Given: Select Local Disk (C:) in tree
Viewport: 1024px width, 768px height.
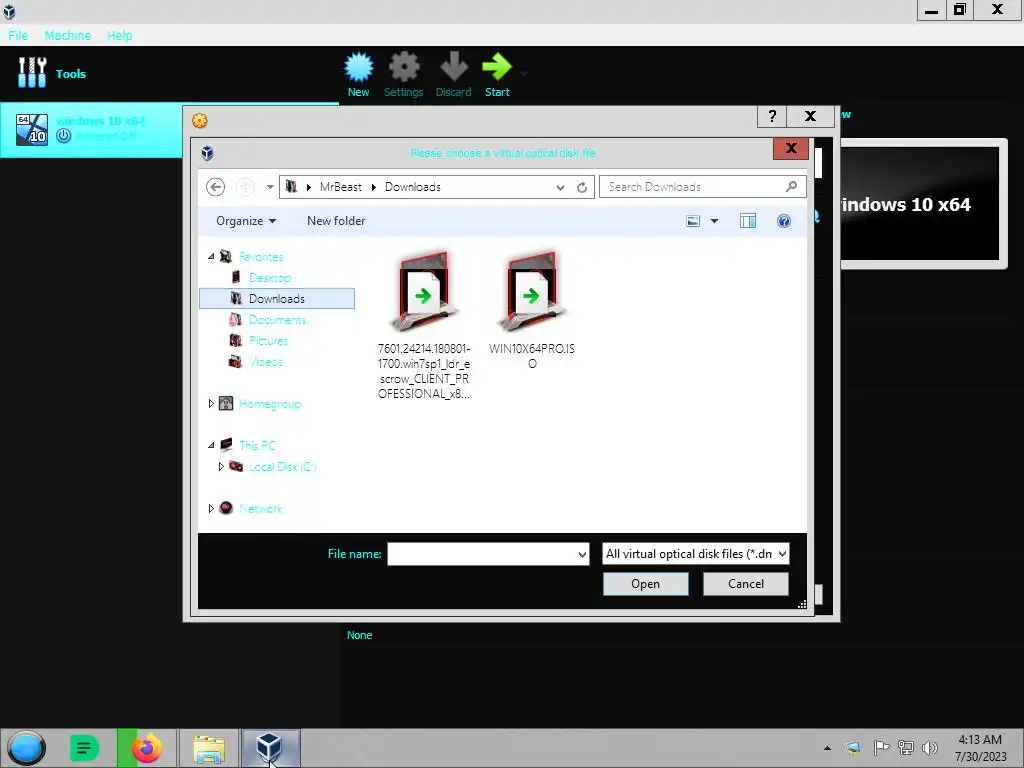Looking at the screenshot, I should click(x=282, y=466).
